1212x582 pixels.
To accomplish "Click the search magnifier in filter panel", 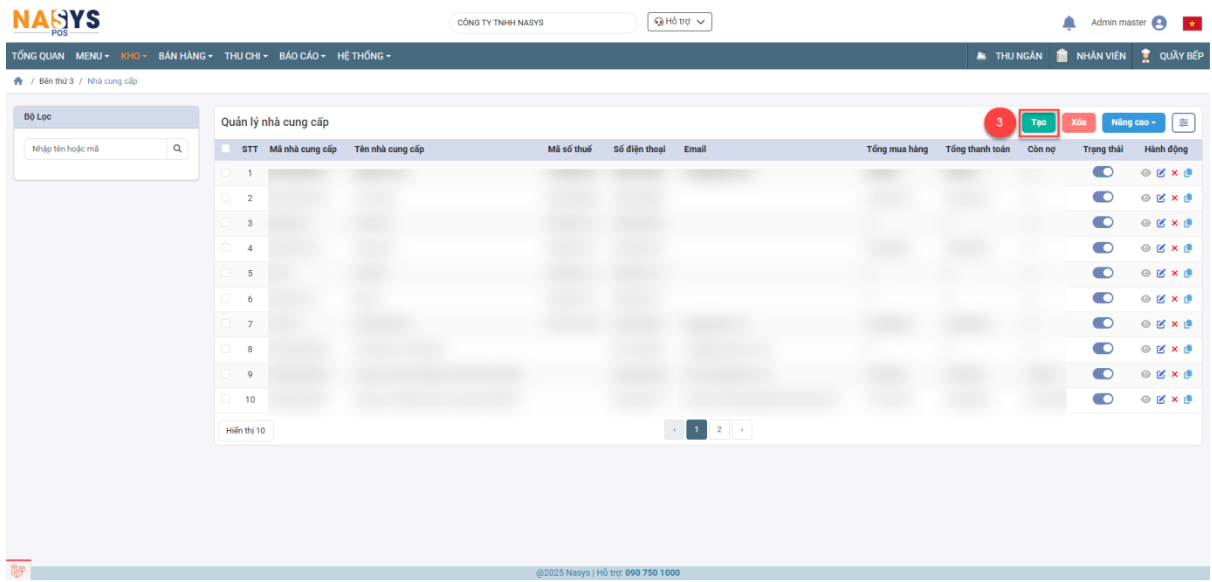I will pos(178,149).
